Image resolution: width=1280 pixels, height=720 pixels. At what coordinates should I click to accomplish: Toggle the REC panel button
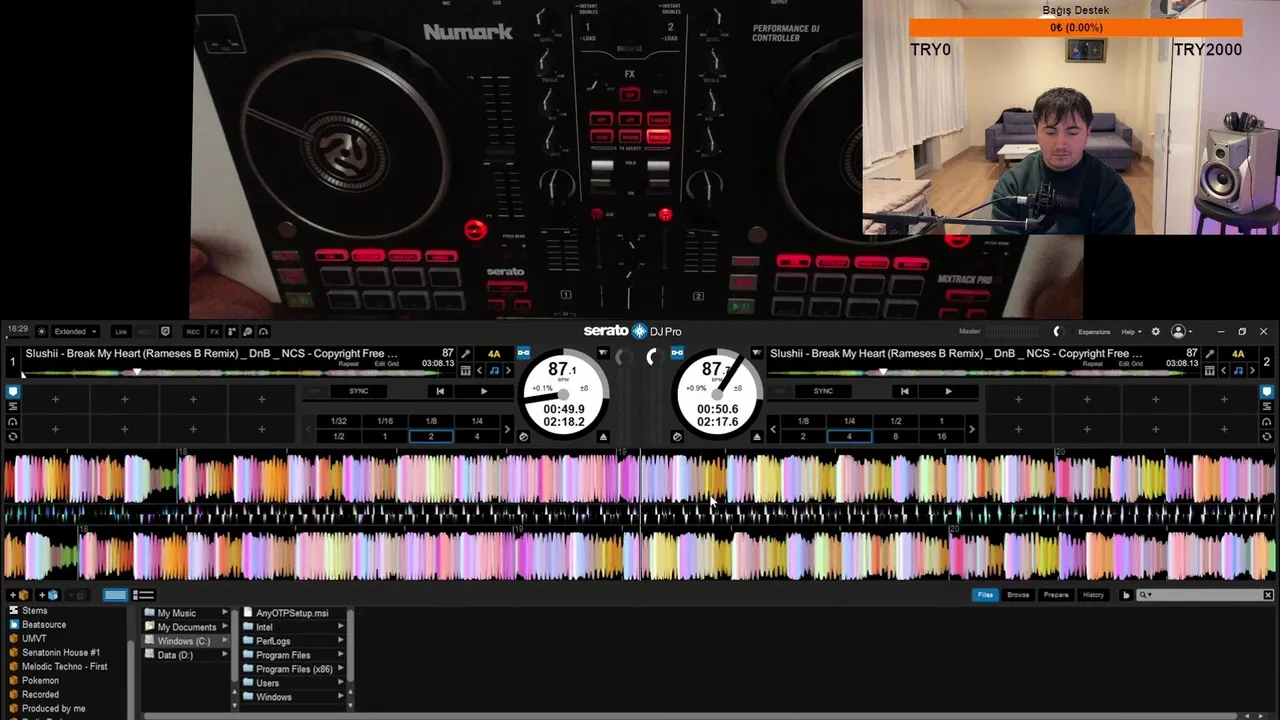pyautogui.click(x=193, y=331)
